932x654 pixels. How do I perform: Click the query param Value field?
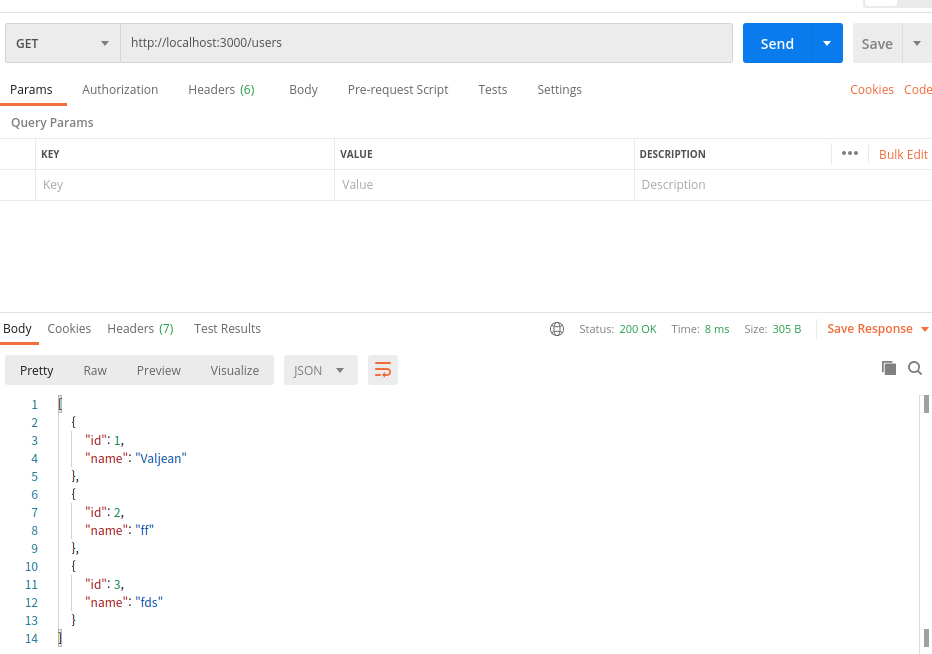484,185
